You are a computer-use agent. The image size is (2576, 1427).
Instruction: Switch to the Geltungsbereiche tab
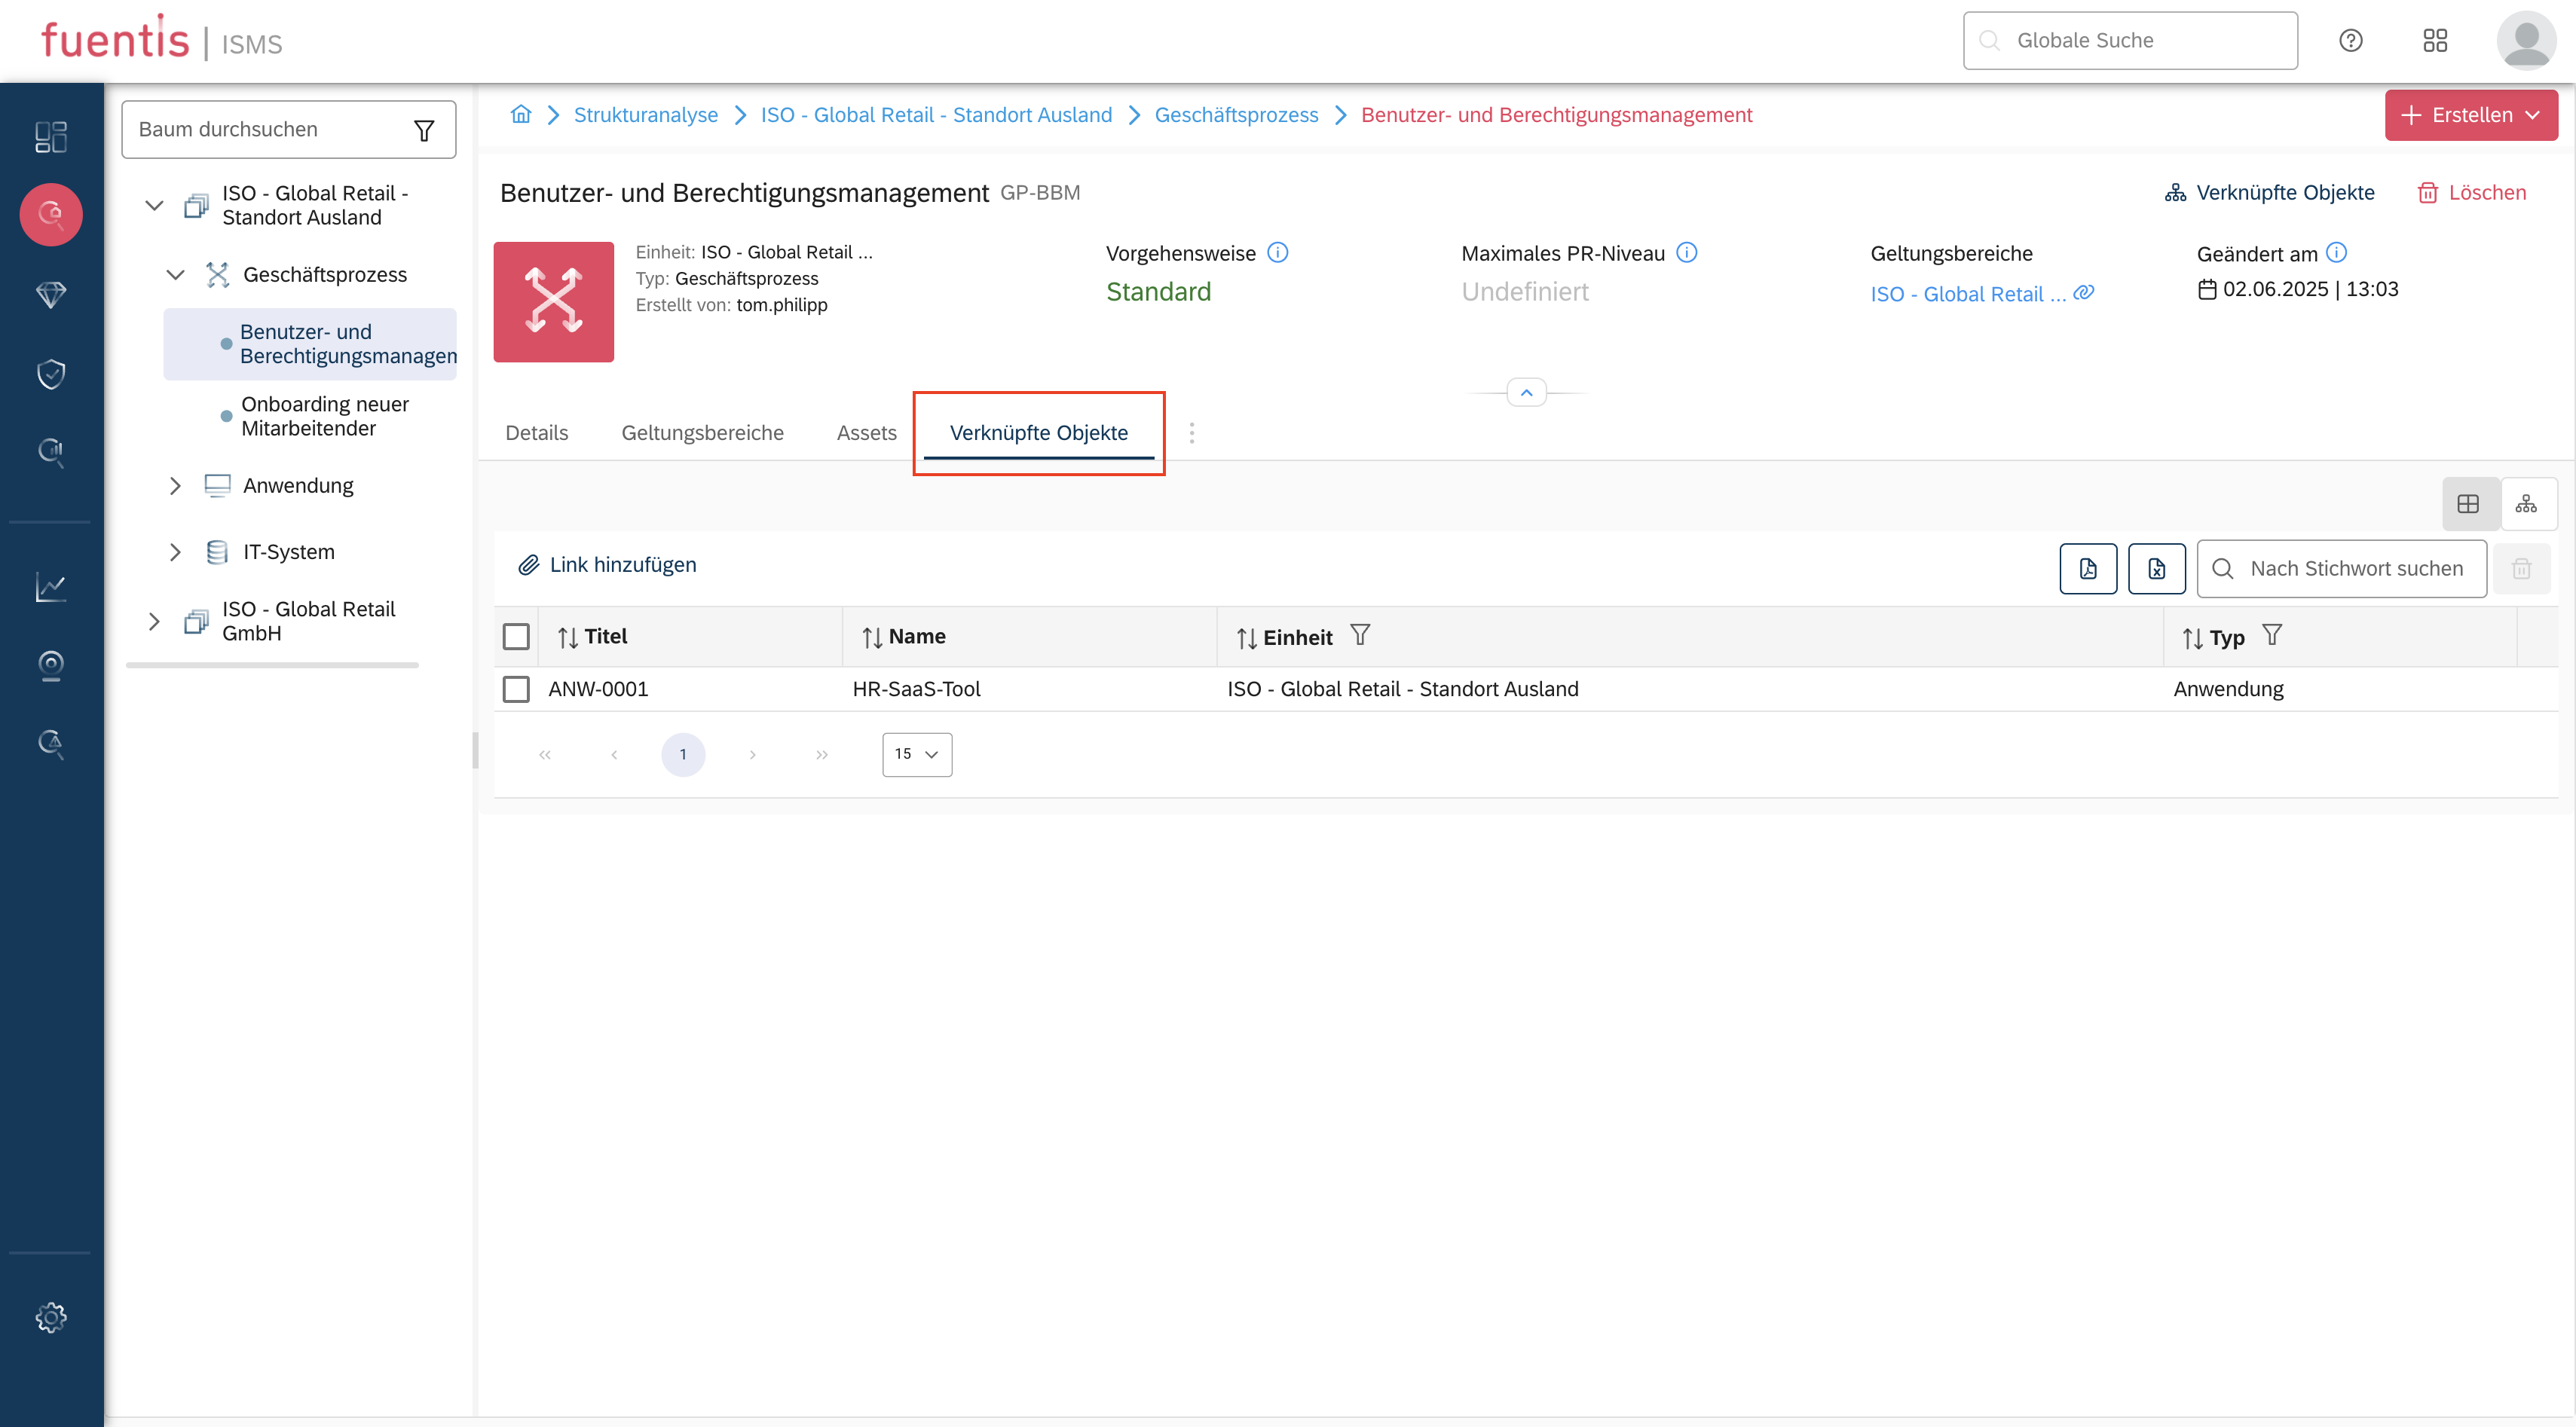(x=702, y=433)
